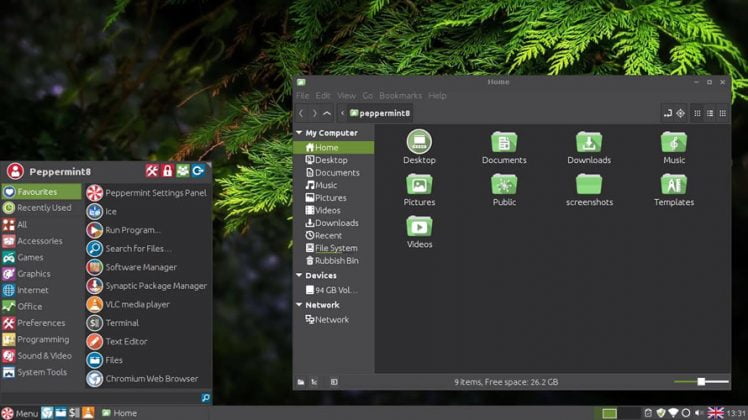Launch Synaptic Package Manager
This screenshot has width=748, height=420.
point(147,286)
